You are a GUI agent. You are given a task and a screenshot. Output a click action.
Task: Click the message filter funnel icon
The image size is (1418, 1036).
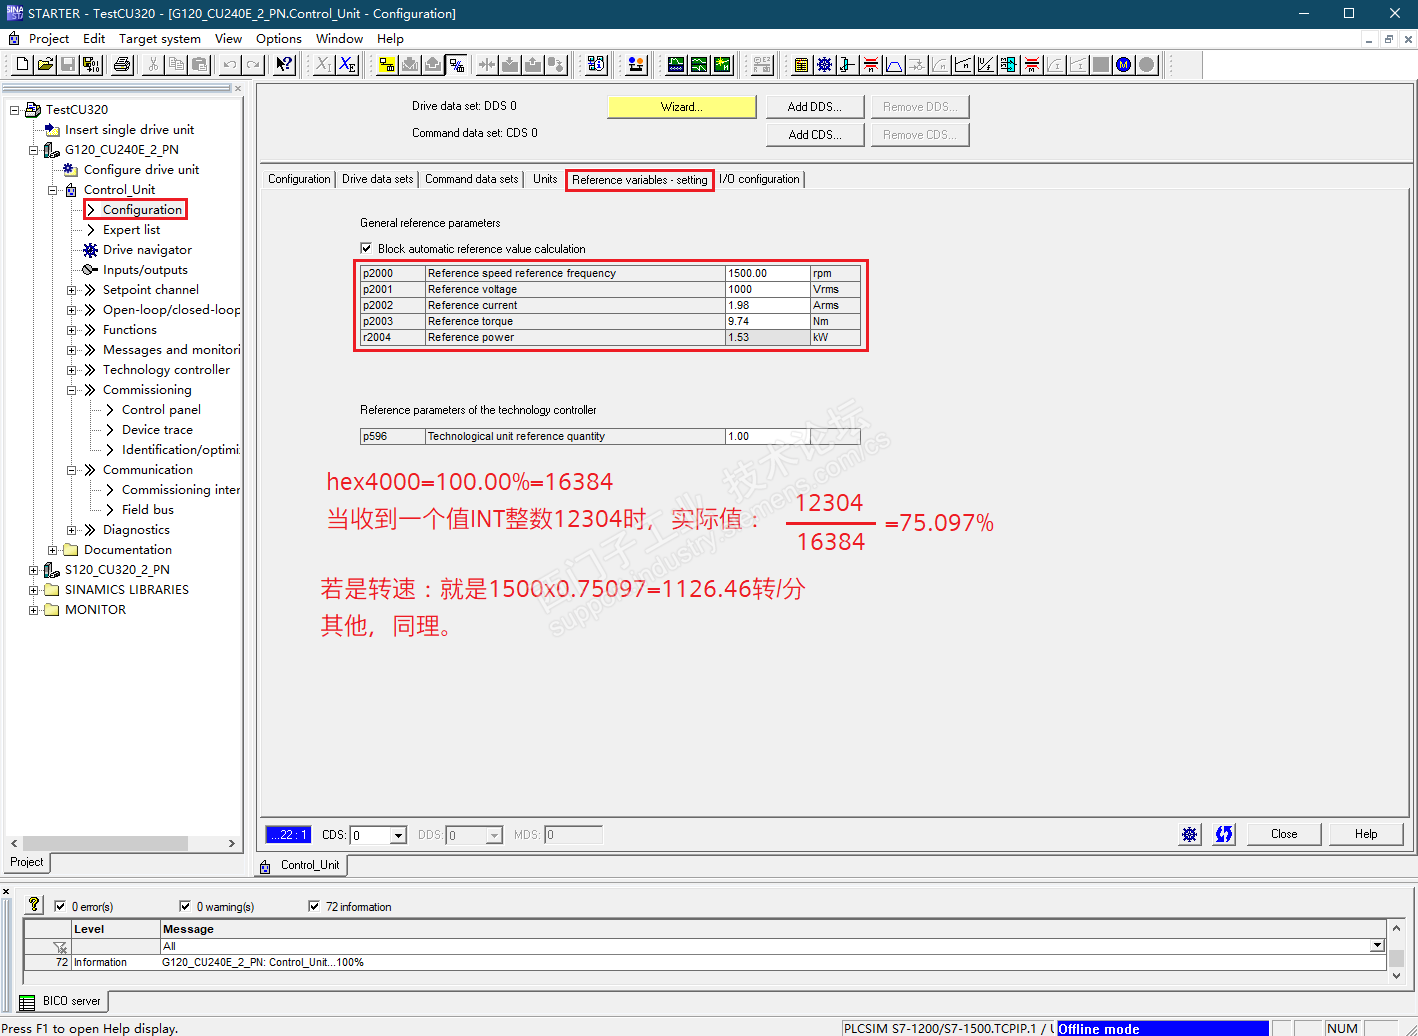[60, 946]
